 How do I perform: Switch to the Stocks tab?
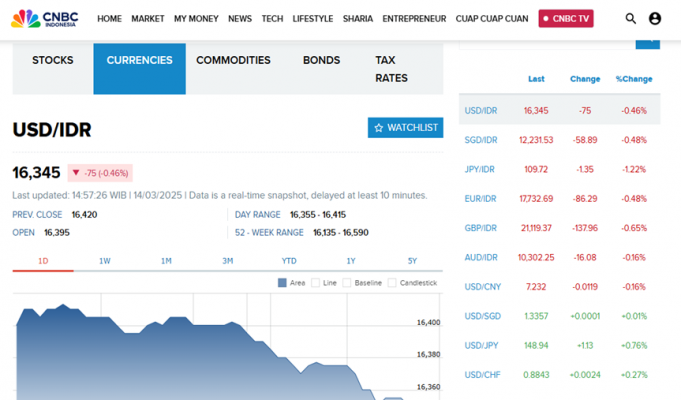[53, 61]
